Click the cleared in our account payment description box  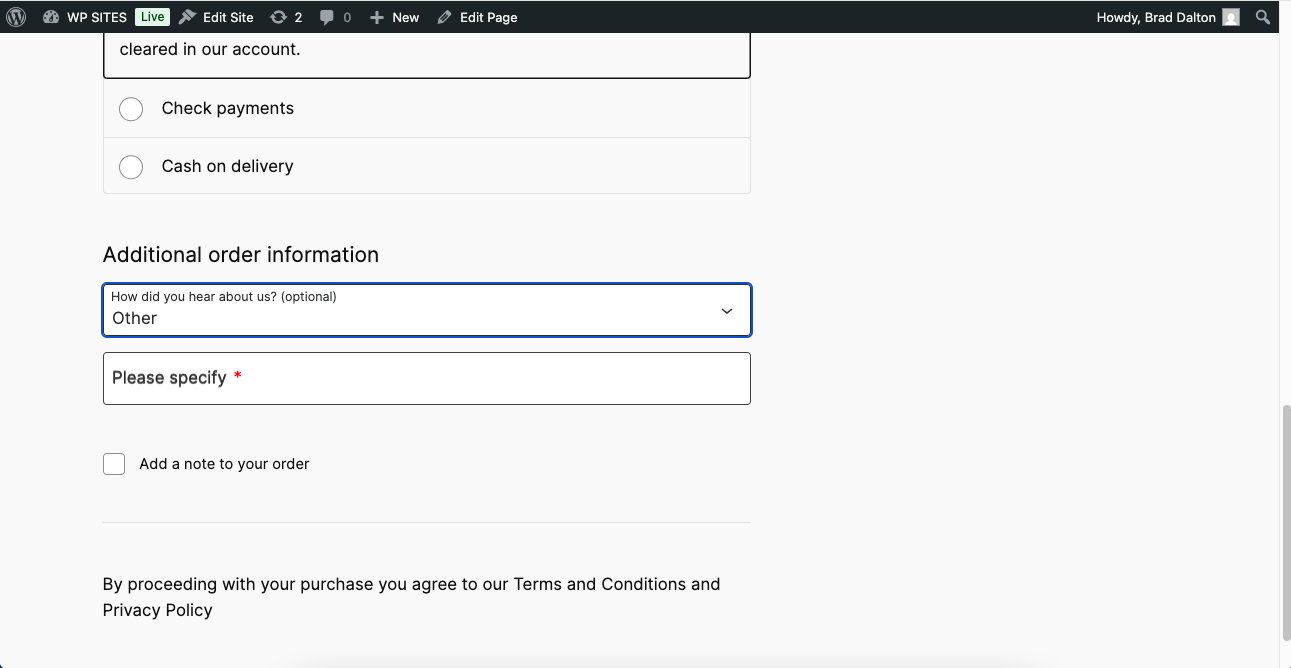[x=426, y=52]
